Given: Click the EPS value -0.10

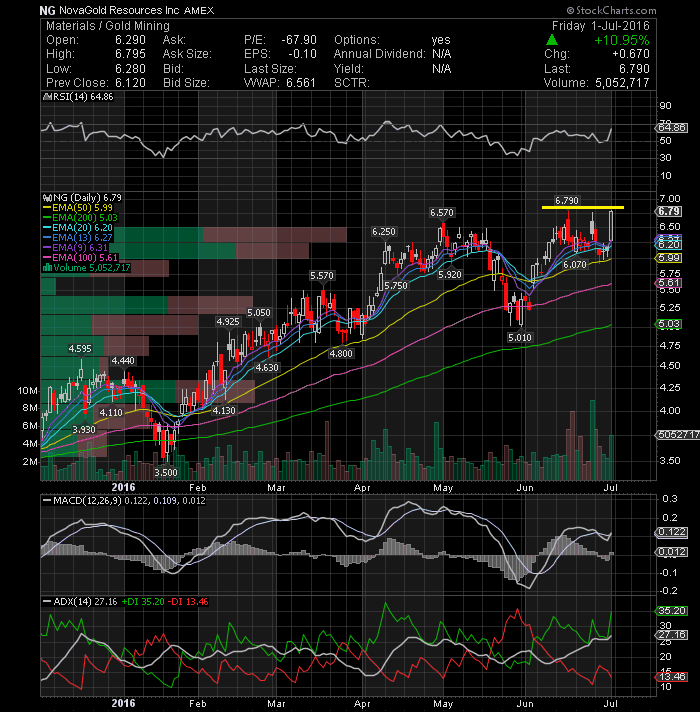Looking at the screenshot, I should [302, 54].
